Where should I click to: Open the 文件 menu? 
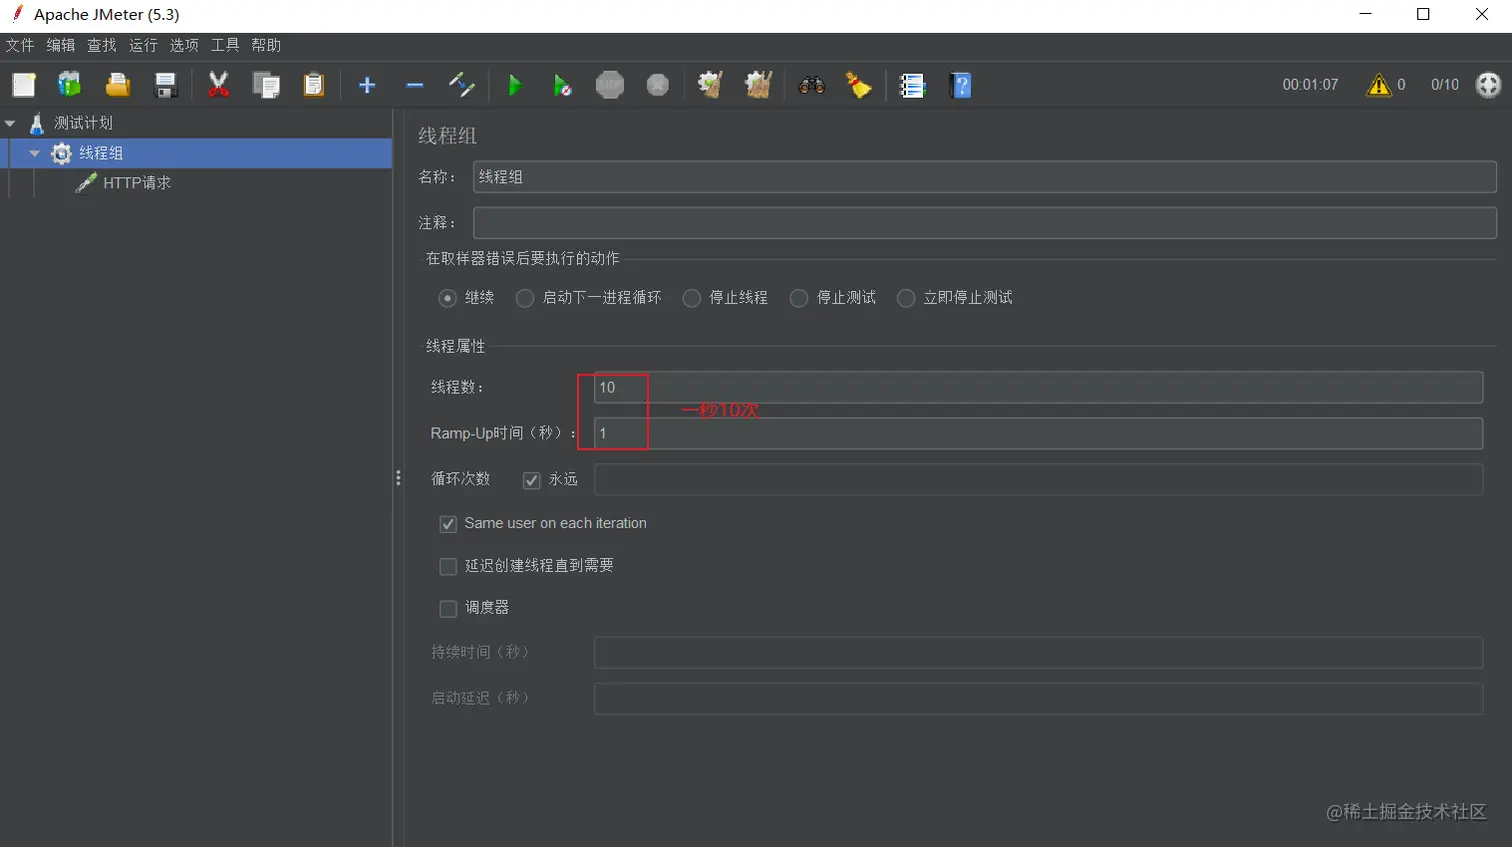click(20, 45)
